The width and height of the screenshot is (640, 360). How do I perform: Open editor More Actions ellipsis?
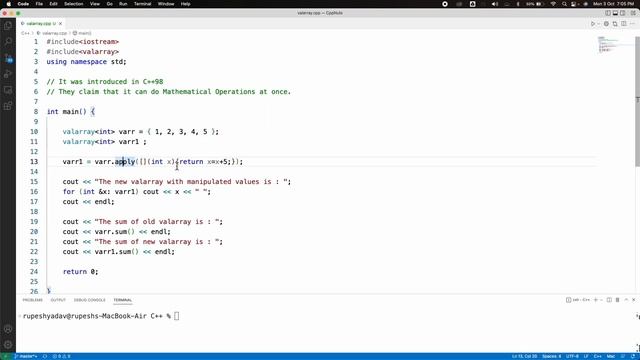632,24
